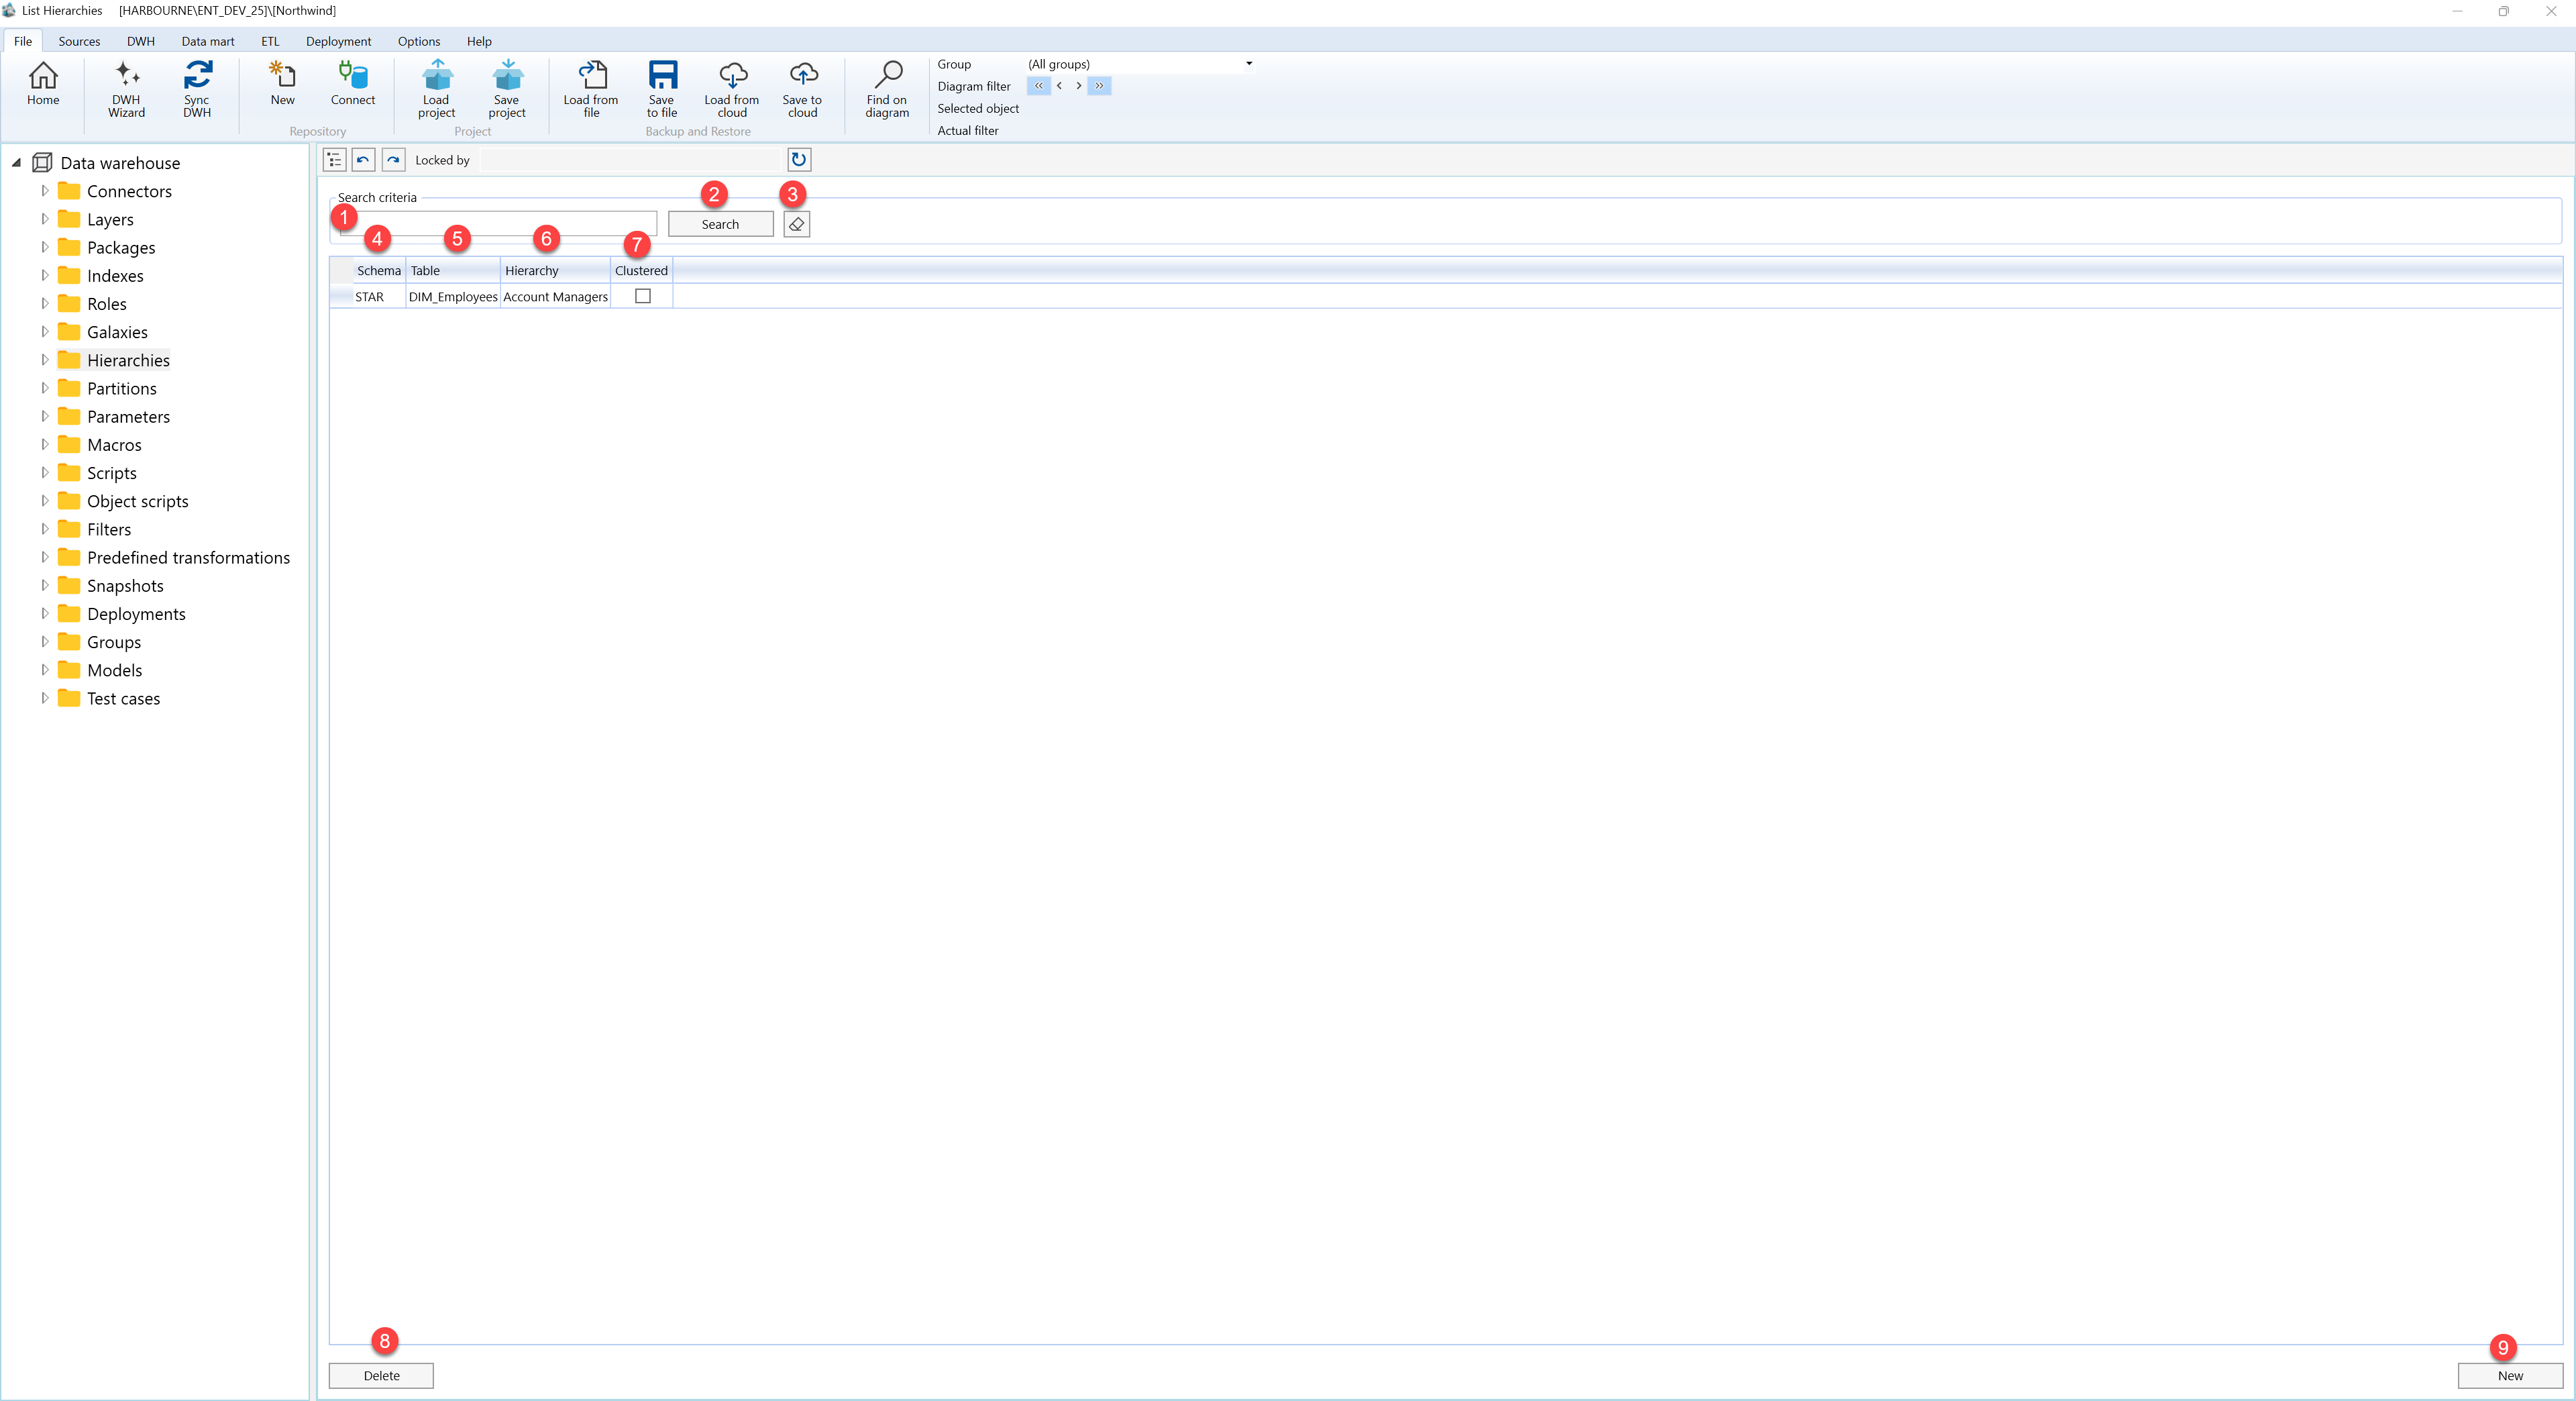Screen dimensions: 2576x1401
Task: Click the Connect repository icon
Action: (x=353, y=84)
